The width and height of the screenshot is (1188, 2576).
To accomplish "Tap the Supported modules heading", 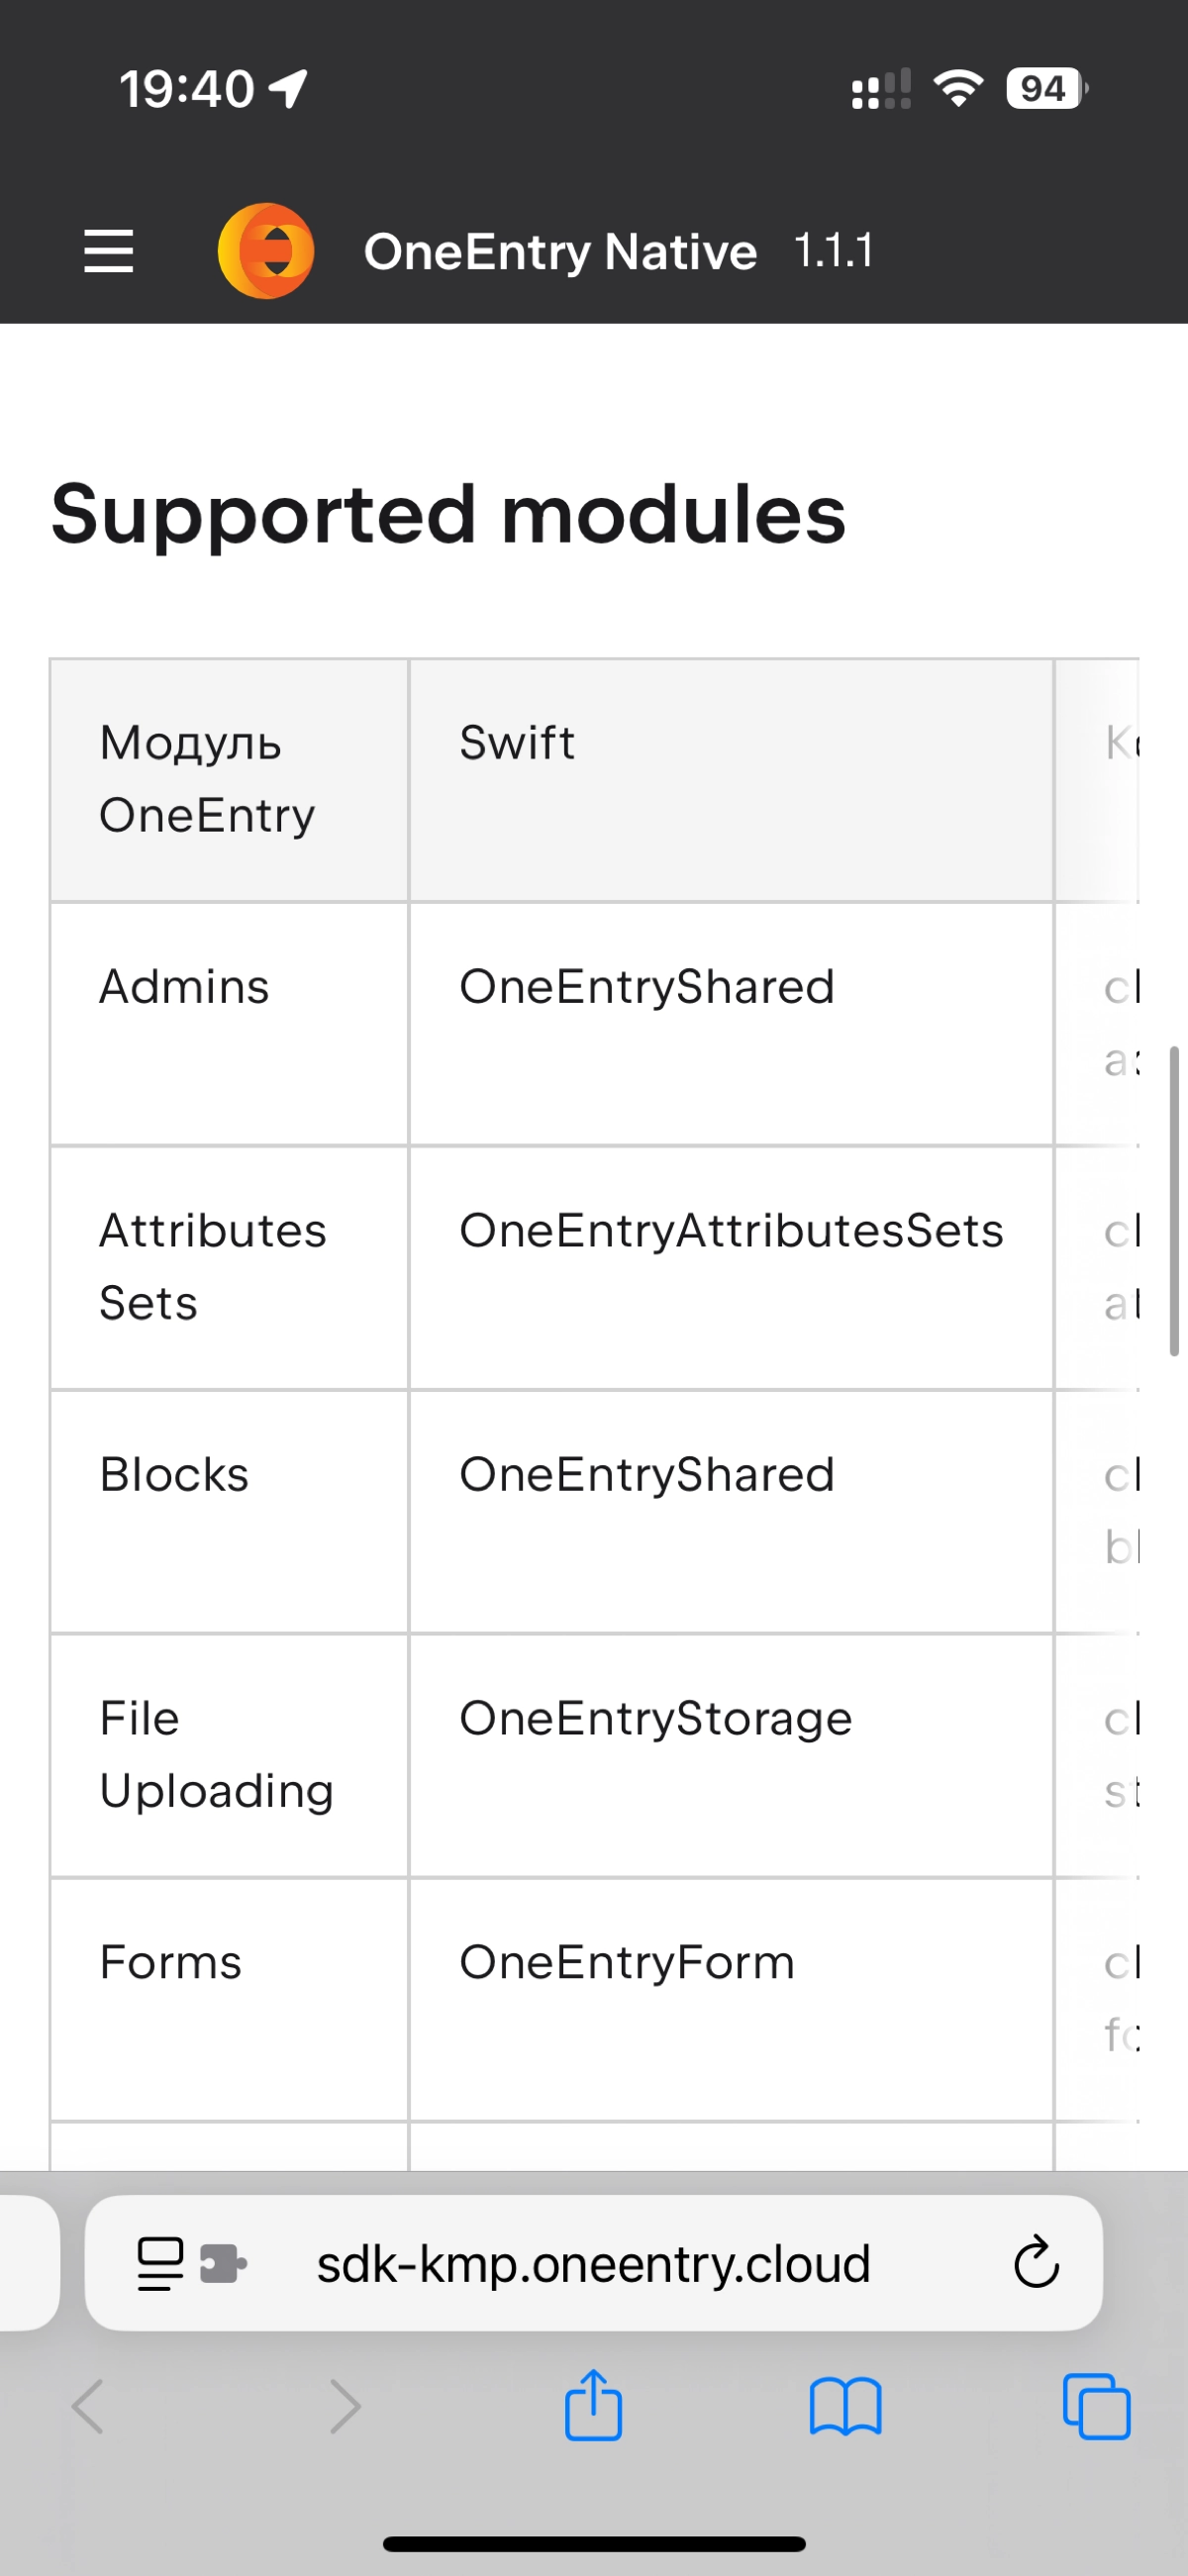I will click(448, 514).
